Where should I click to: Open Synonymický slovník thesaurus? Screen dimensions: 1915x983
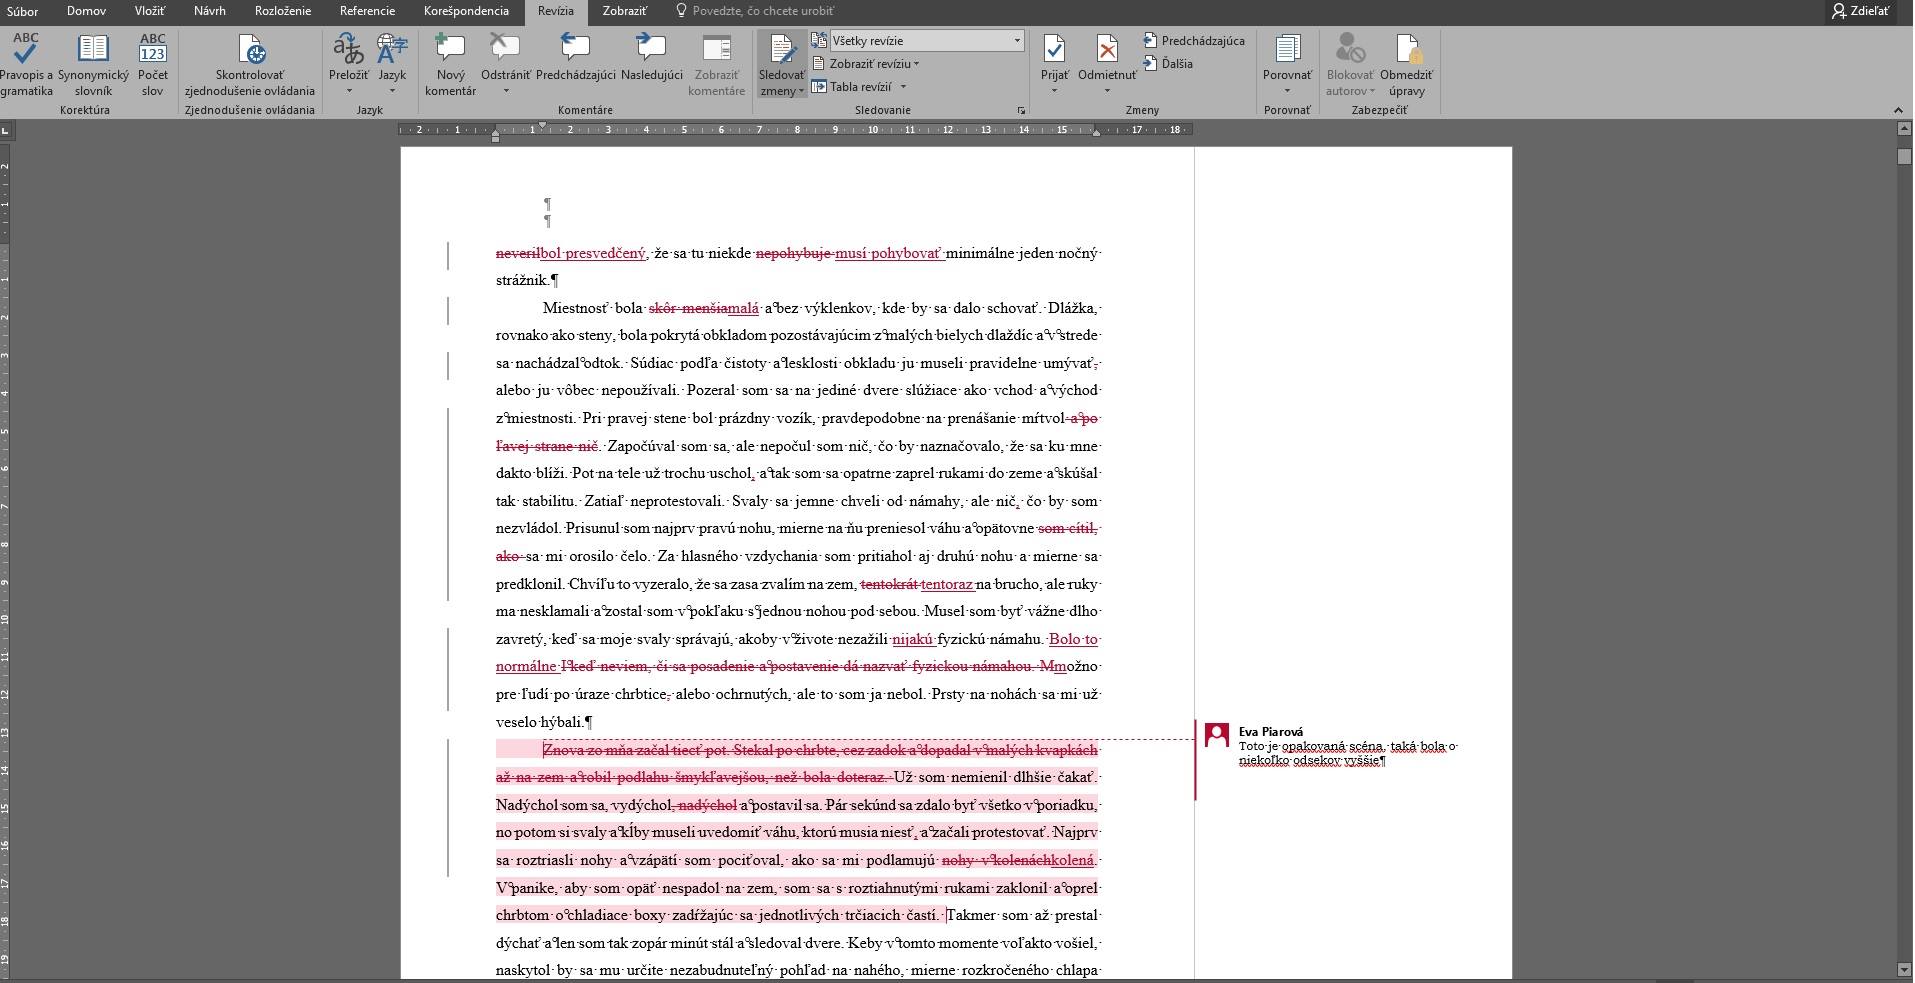click(93, 64)
